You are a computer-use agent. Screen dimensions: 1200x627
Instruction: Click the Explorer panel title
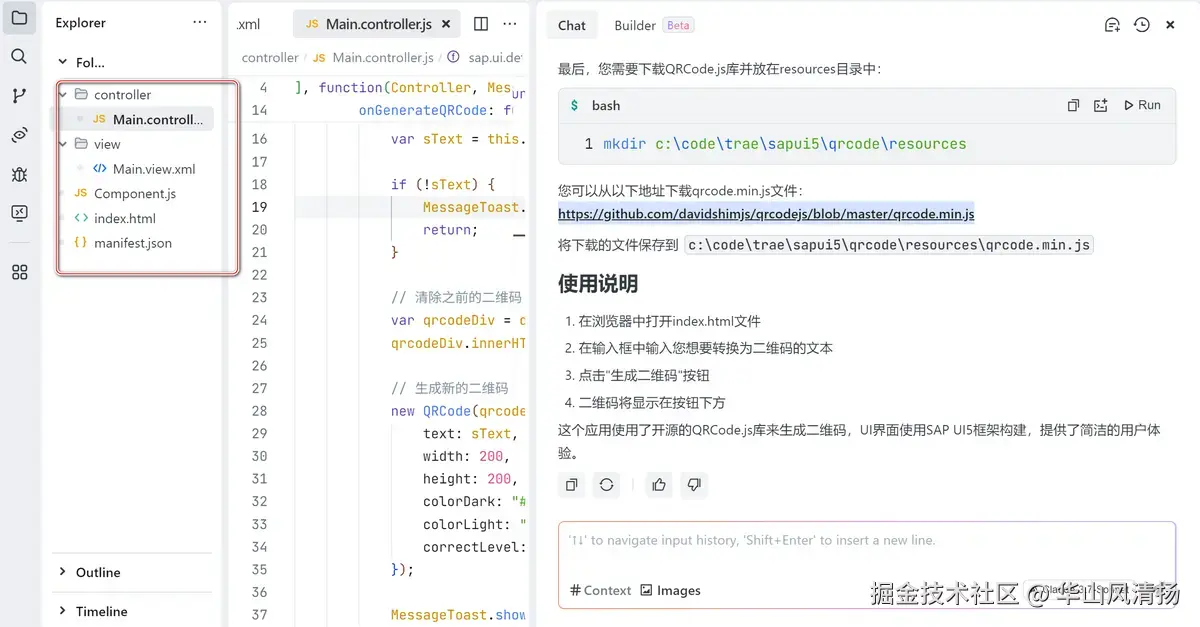coord(80,23)
